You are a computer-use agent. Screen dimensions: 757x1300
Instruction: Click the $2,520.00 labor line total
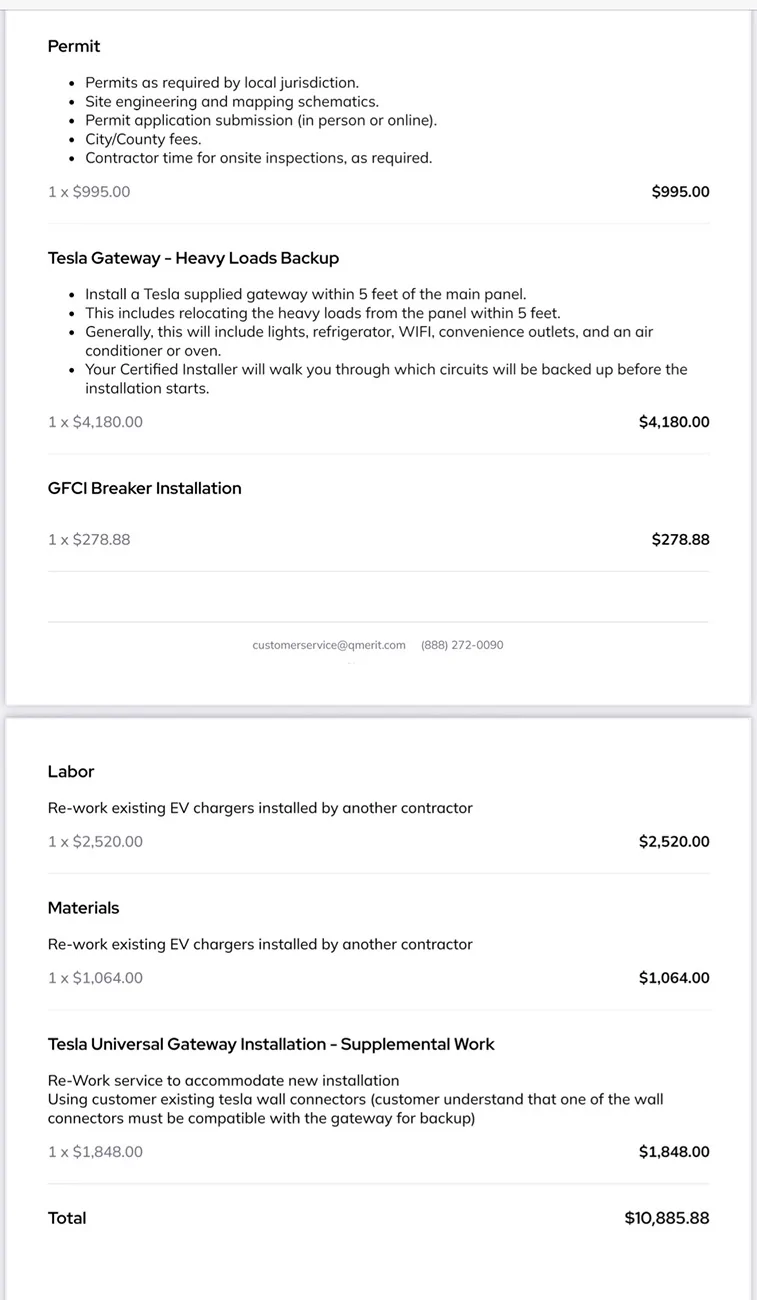(674, 842)
